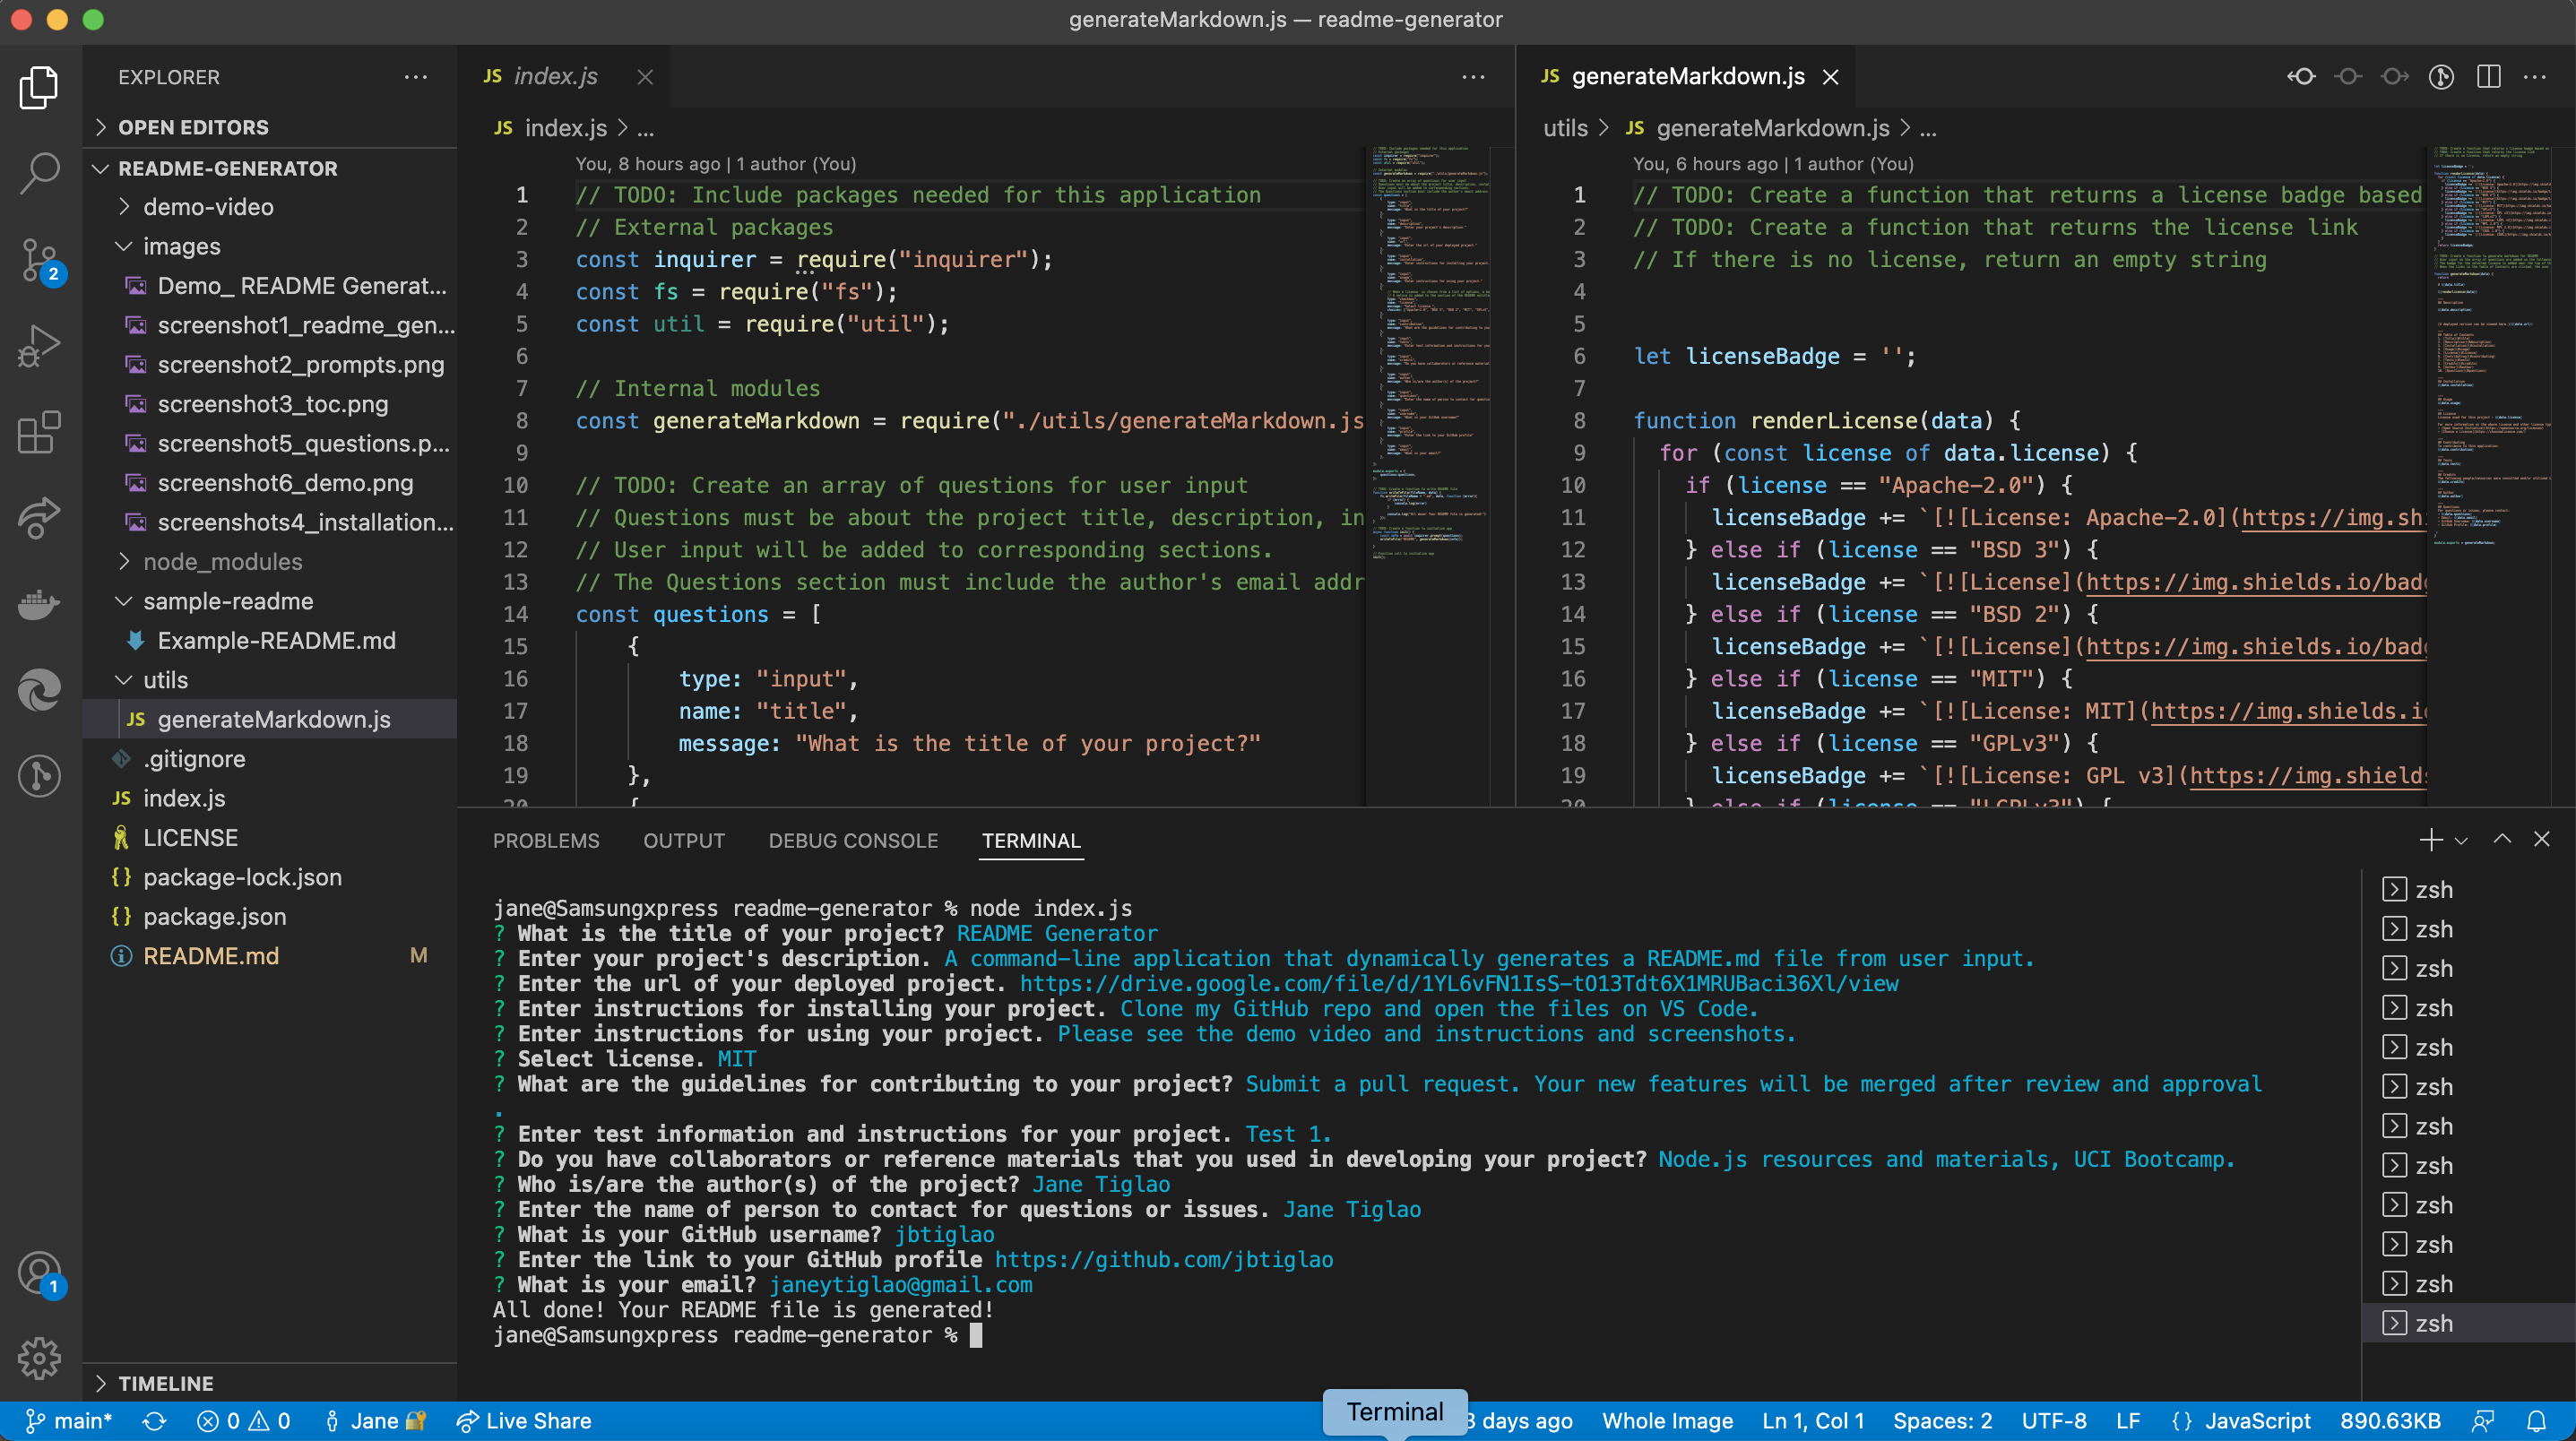Open more actions for generateMarkdown.js editor group

click(2535, 77)
